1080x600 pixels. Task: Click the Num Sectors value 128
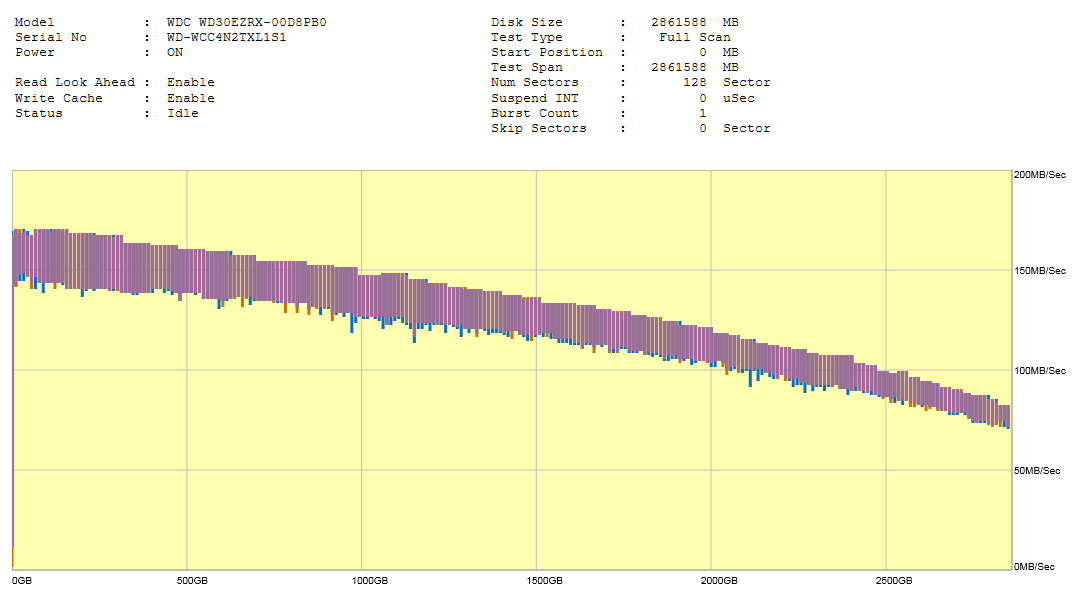point(695,82)
